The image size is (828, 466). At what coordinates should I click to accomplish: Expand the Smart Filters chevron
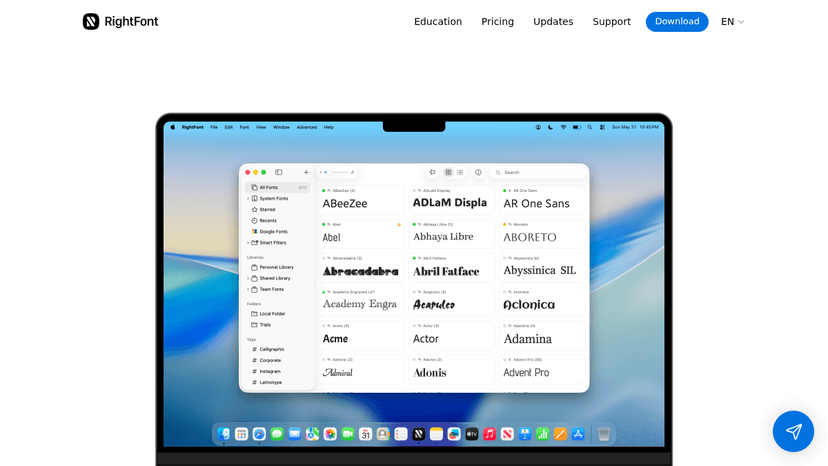click(x=248, y=243)
